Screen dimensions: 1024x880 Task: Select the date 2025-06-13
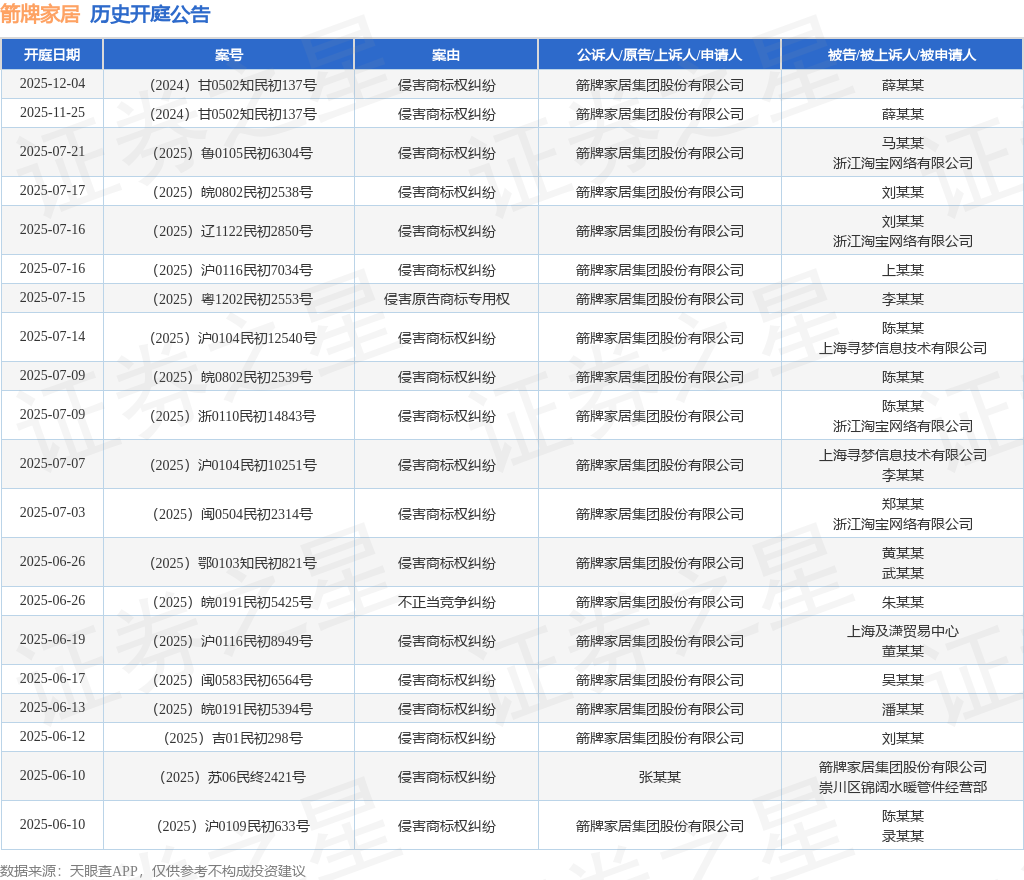52,708
